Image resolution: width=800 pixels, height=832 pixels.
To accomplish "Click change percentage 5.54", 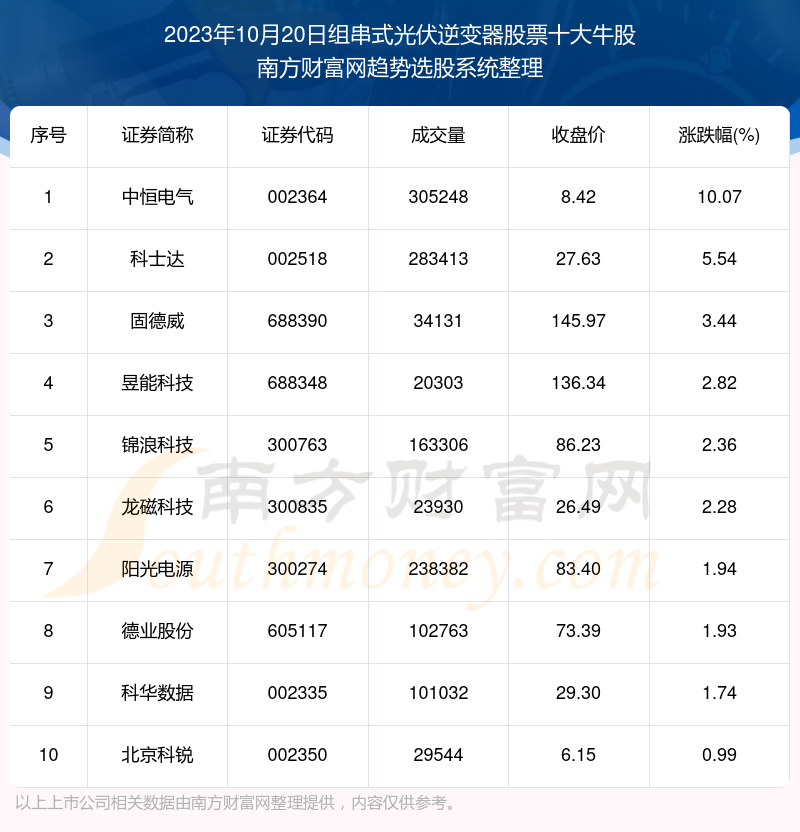I will [719, 259].
